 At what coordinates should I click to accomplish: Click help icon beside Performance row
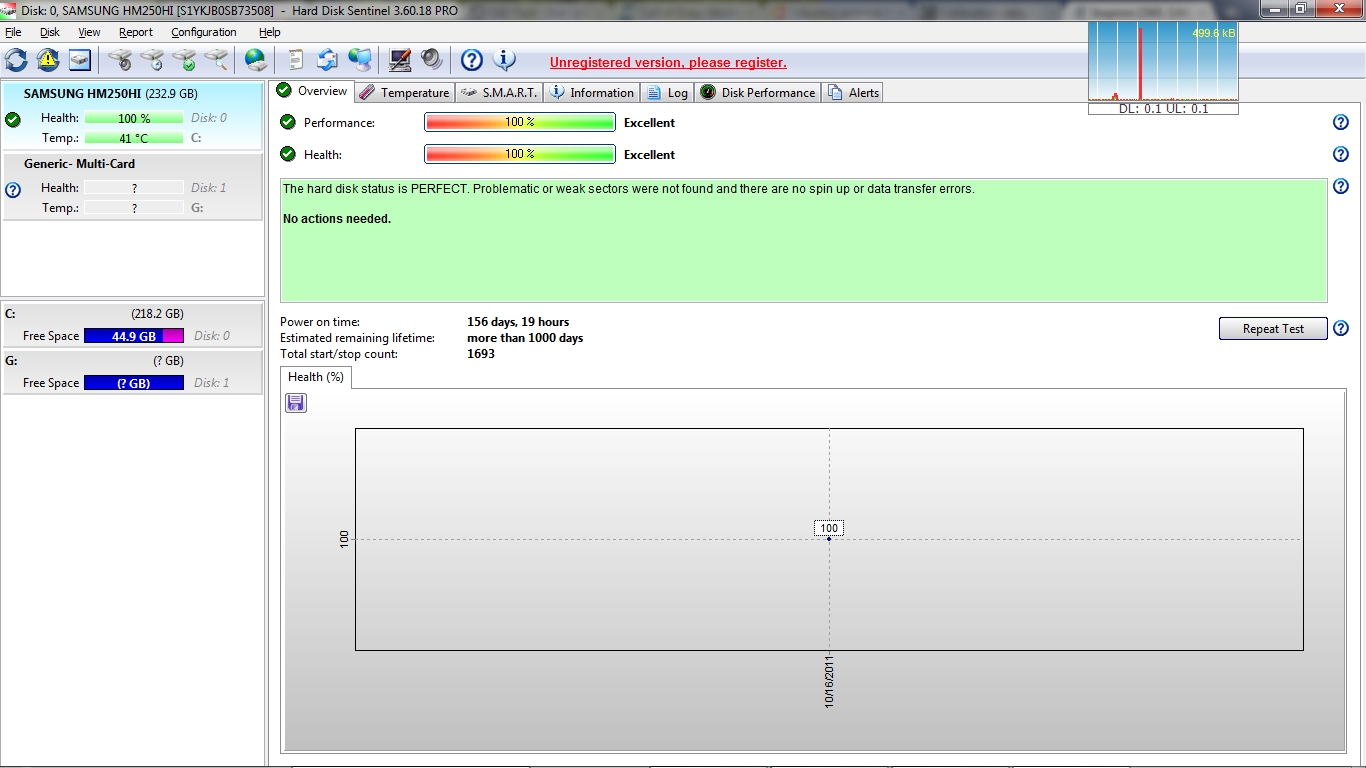(x=1341, y=122)
